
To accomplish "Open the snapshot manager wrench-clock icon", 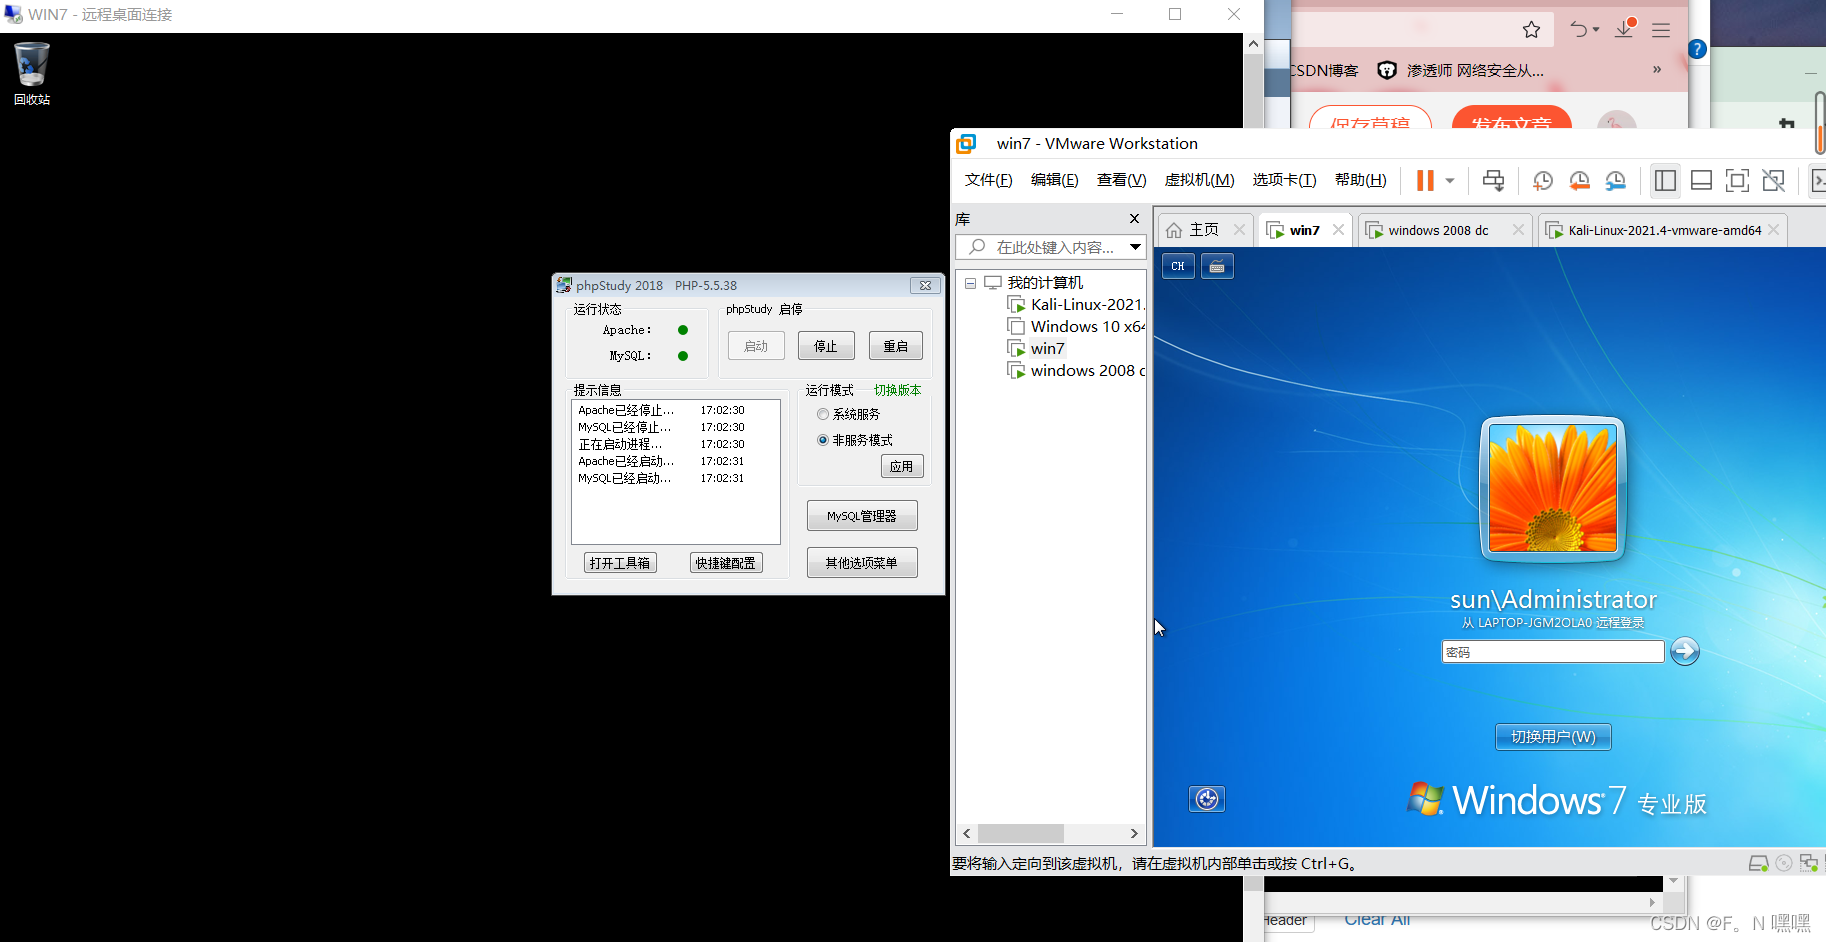I will 1616,180.
